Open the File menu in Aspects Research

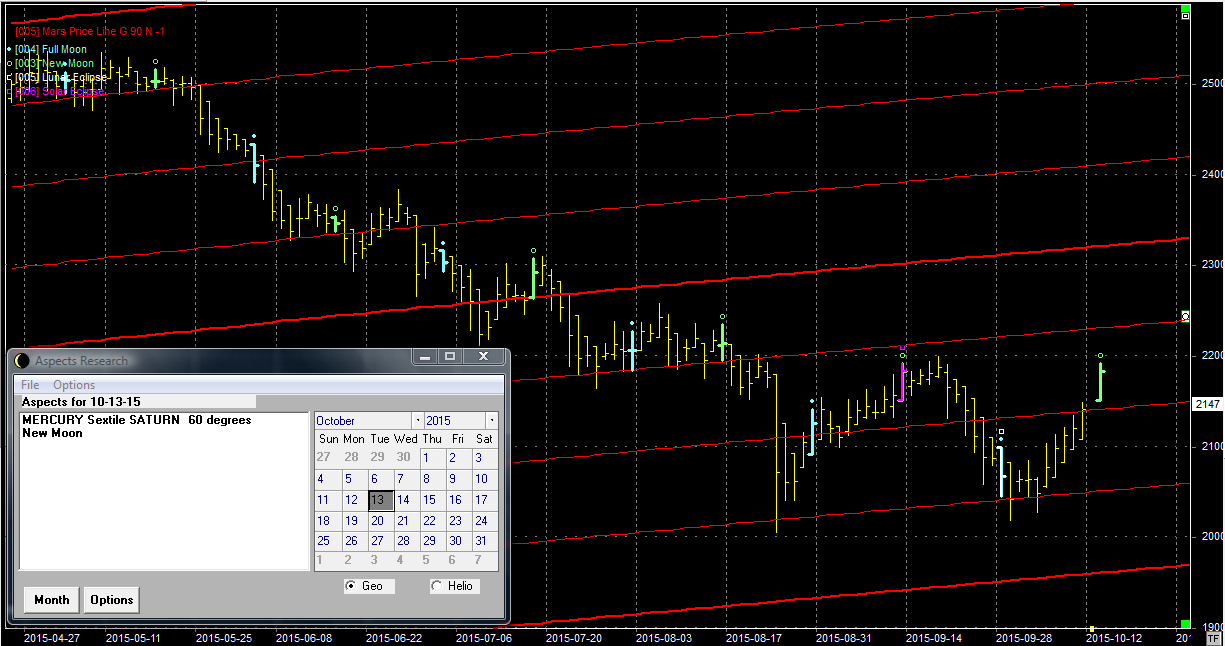tap(30, 385)
